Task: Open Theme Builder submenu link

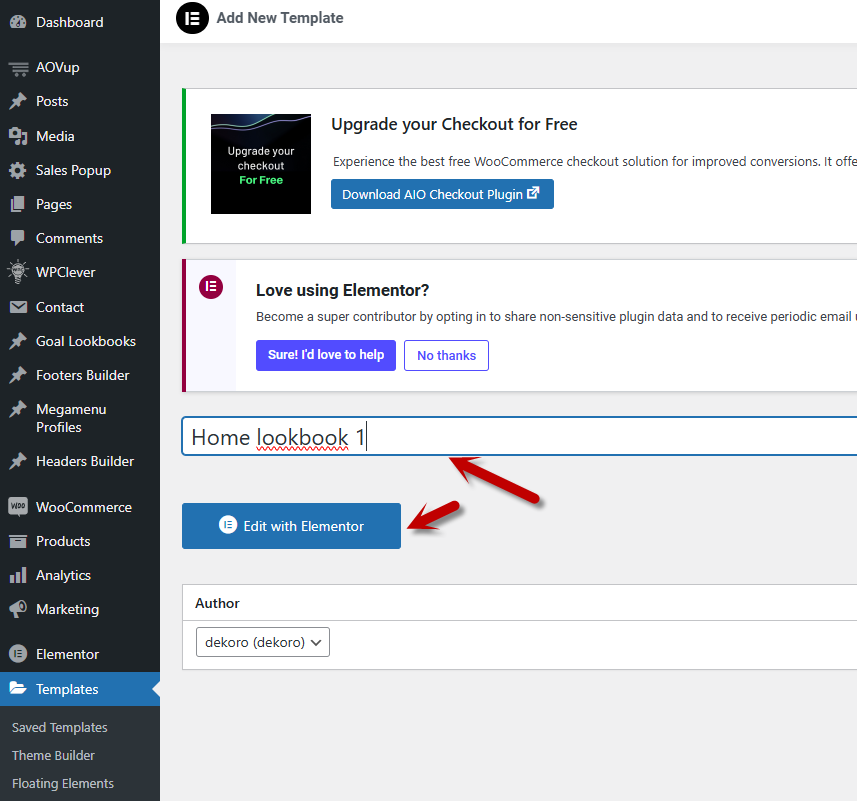Action: 53,755
